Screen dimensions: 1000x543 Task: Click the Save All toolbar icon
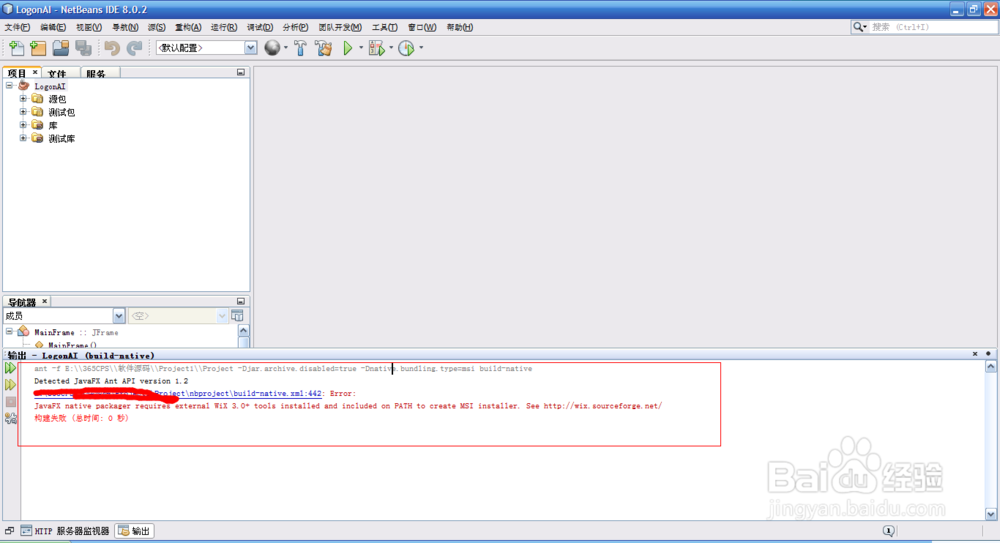(83, 48)
